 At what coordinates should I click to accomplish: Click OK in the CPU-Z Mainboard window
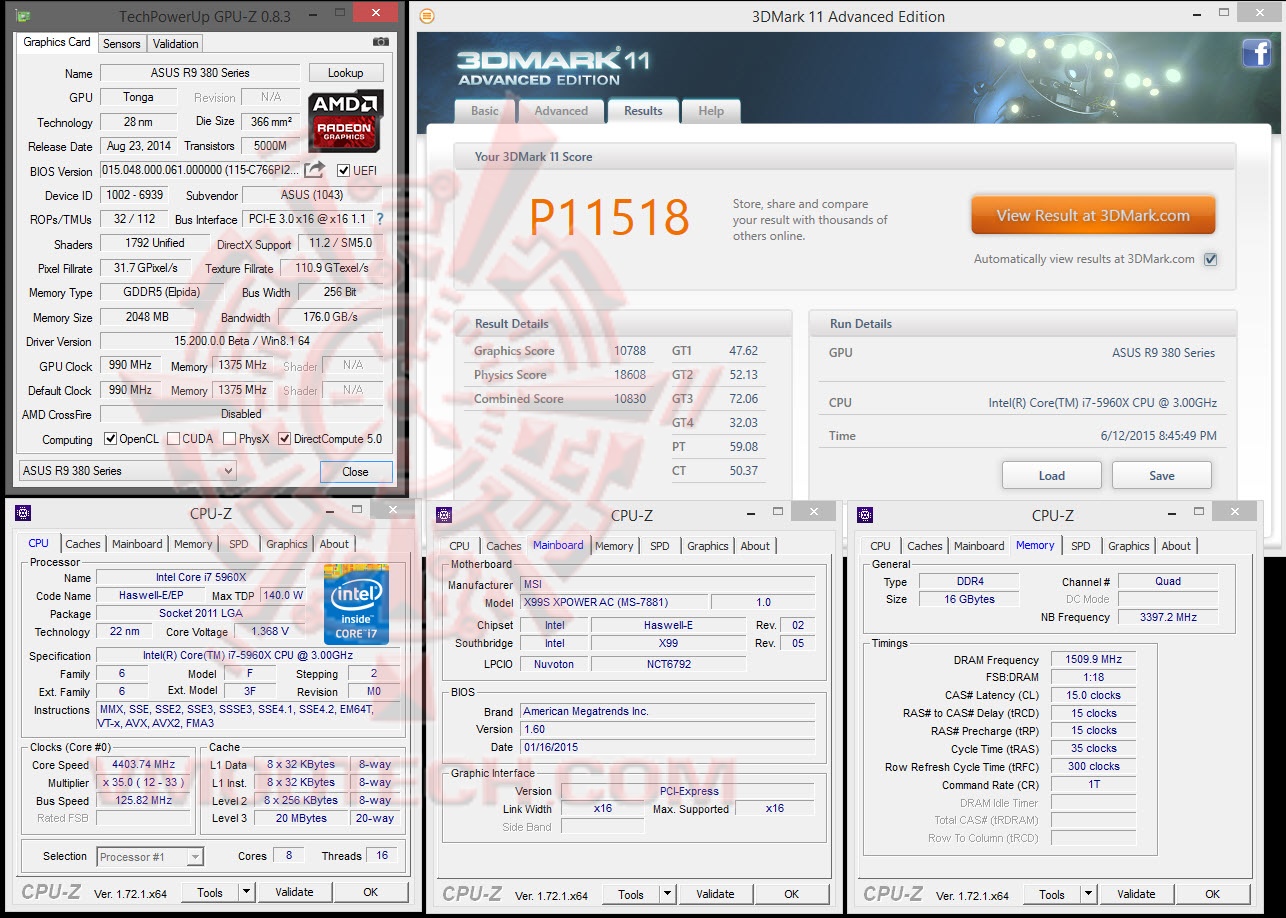(x=792, y=894)
